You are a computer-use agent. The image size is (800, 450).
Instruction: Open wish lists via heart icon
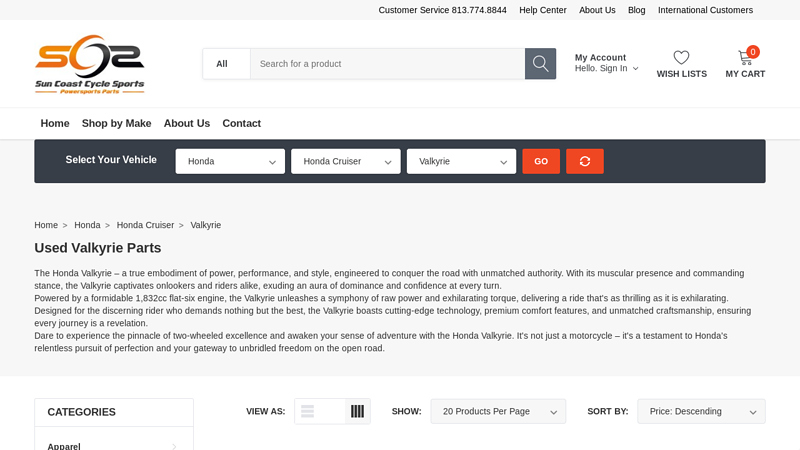[681, 58]
